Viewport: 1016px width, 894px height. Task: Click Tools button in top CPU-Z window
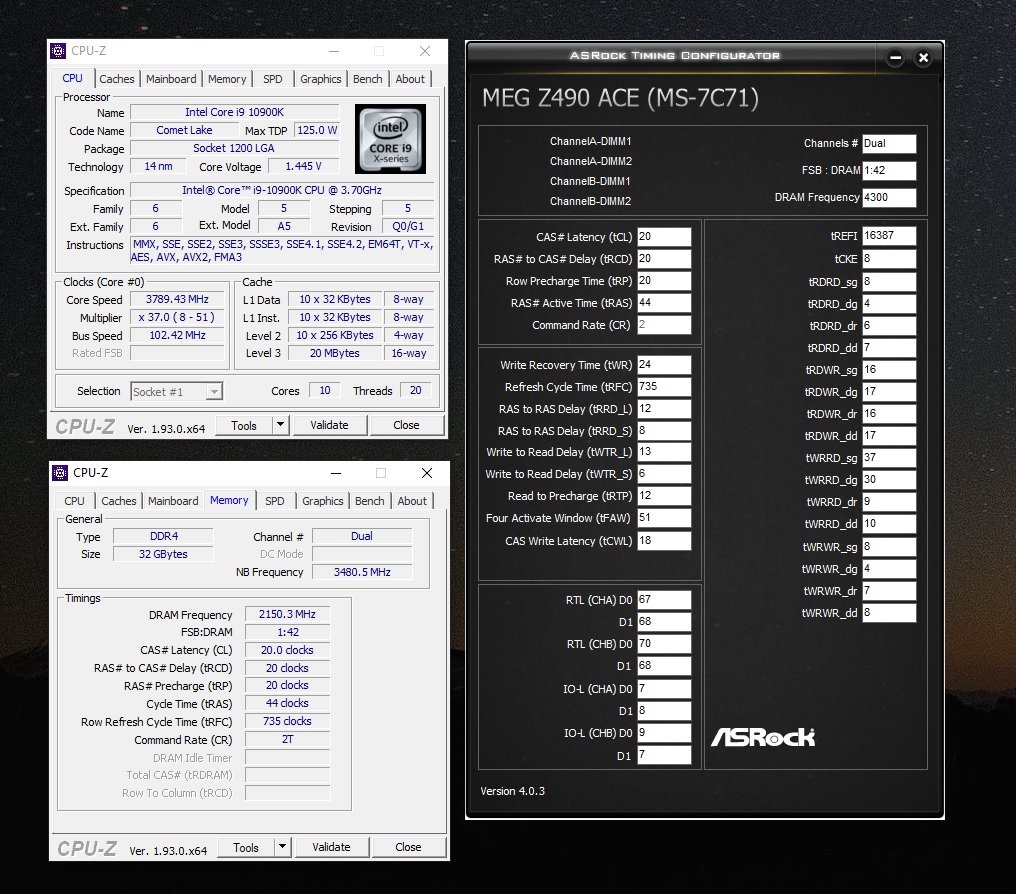pyautogui.click(x=244, y=426)
